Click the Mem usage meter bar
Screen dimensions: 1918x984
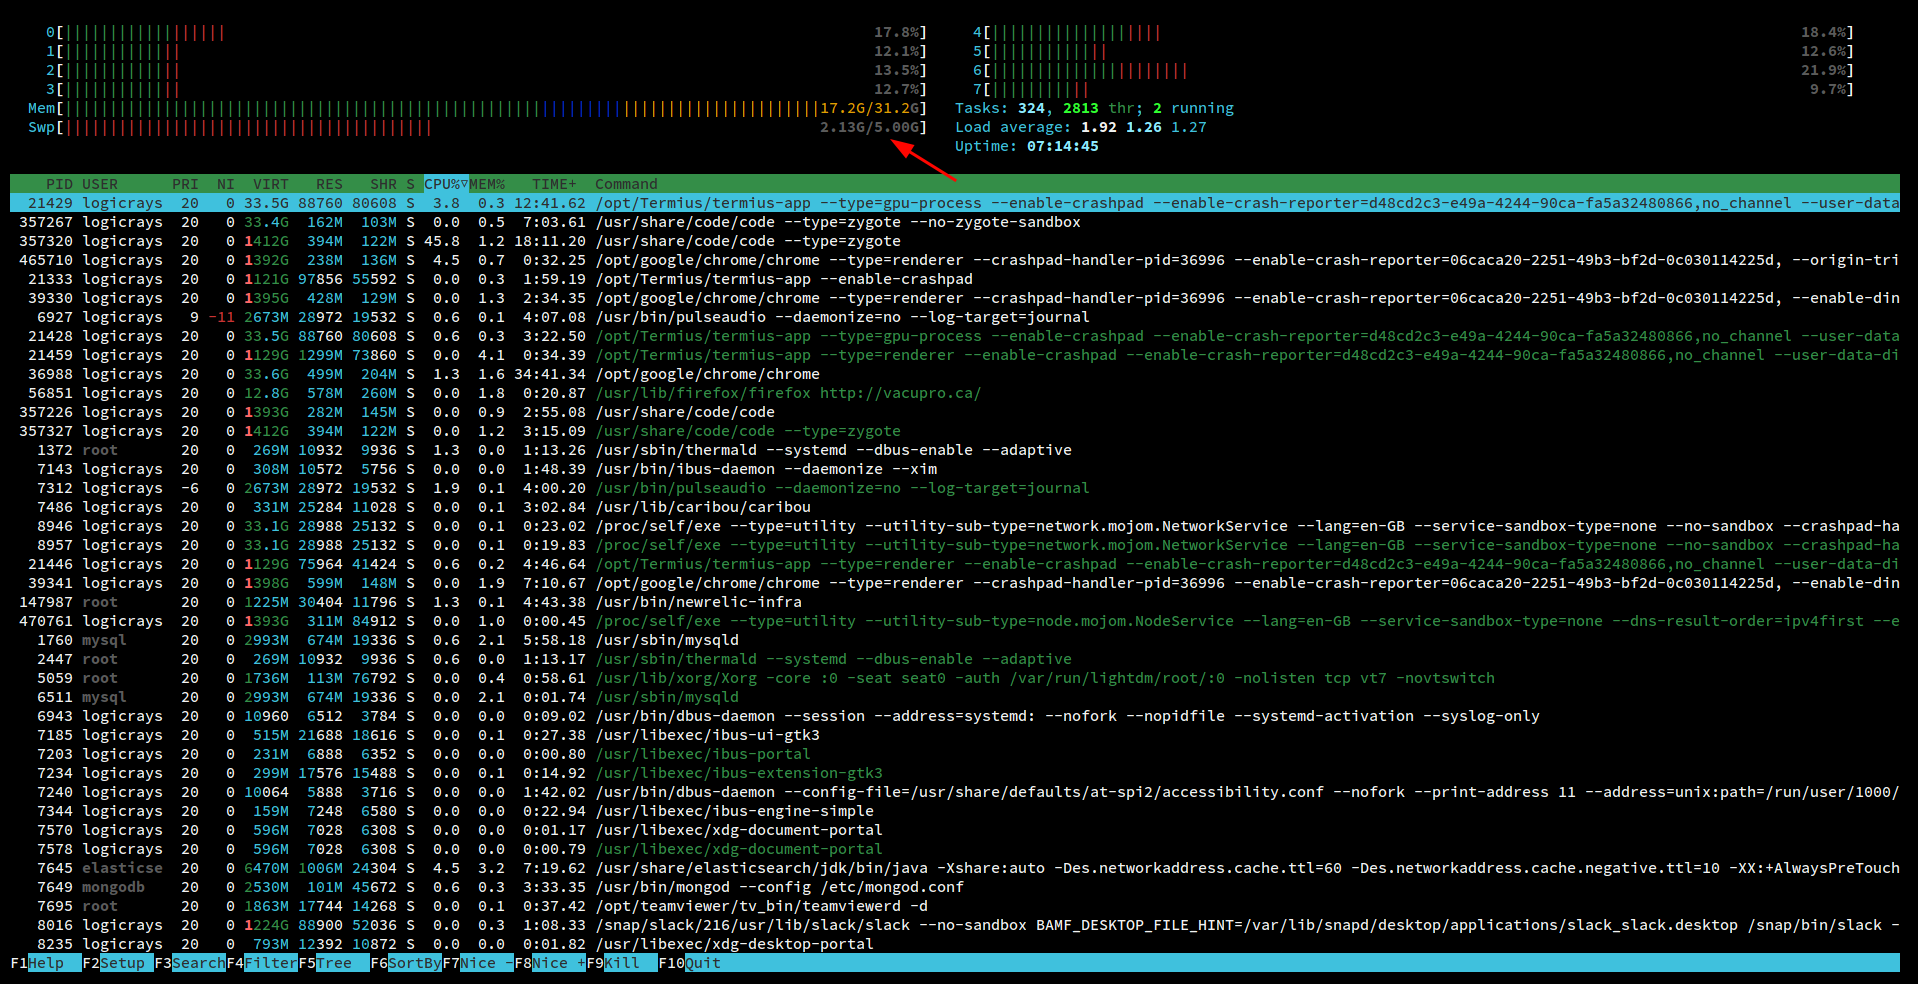pos(477,108)
